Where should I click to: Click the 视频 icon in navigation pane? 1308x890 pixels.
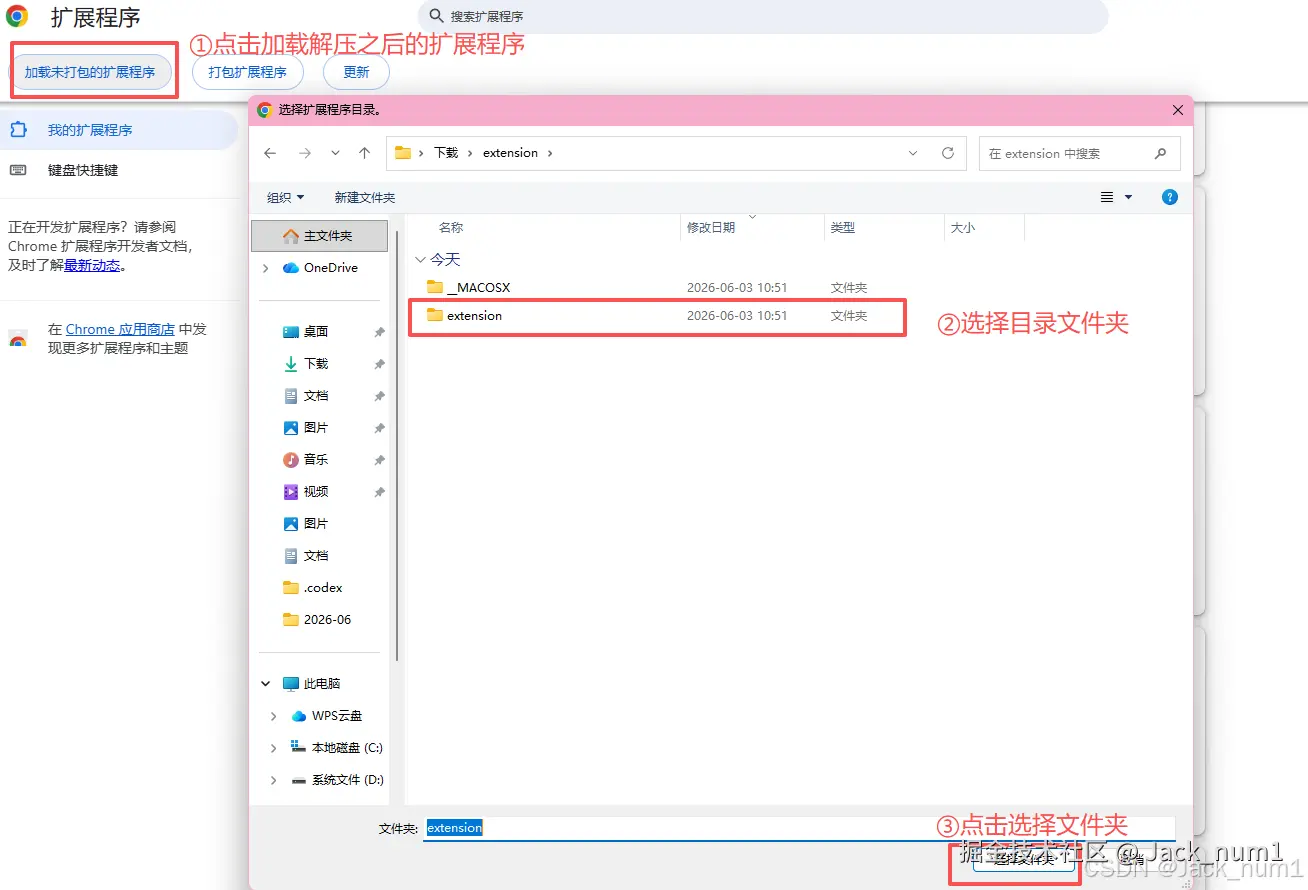(x=291, y=492)
